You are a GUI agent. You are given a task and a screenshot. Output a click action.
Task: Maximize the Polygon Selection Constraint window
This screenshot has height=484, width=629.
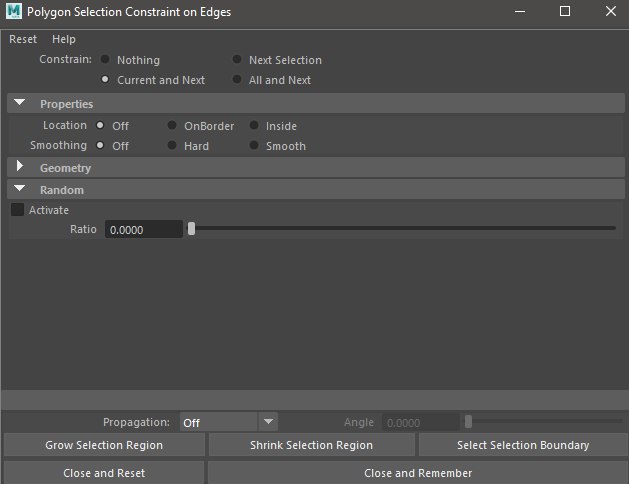(x=565, y=11)
